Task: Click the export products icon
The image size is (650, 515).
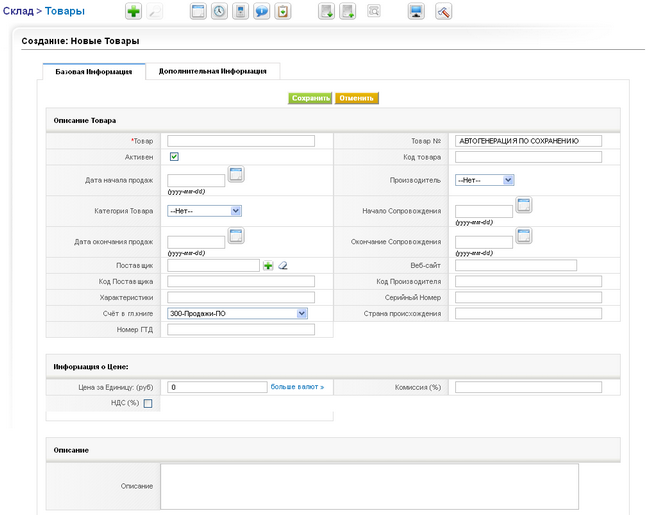Action: [347, 11]
